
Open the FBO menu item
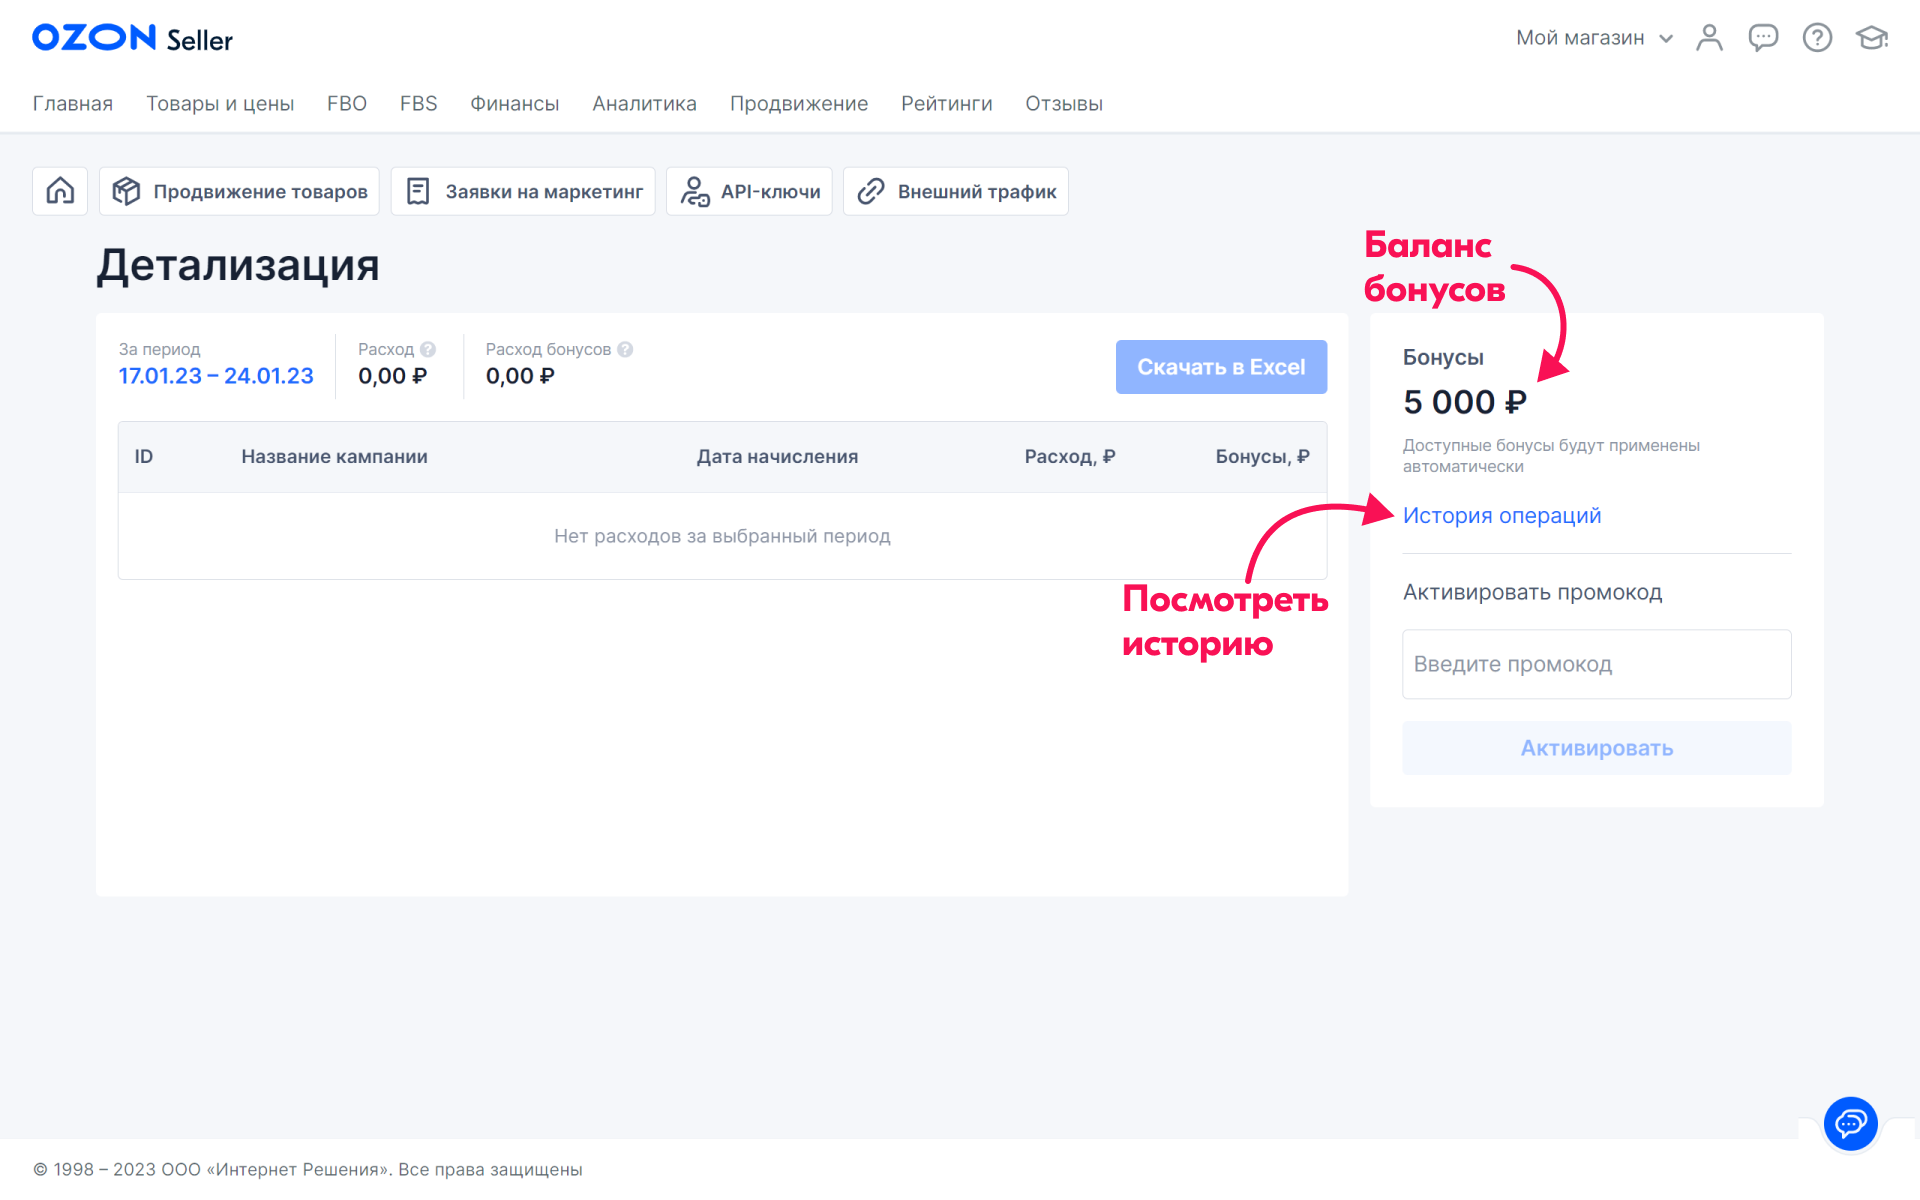(347, 104)
